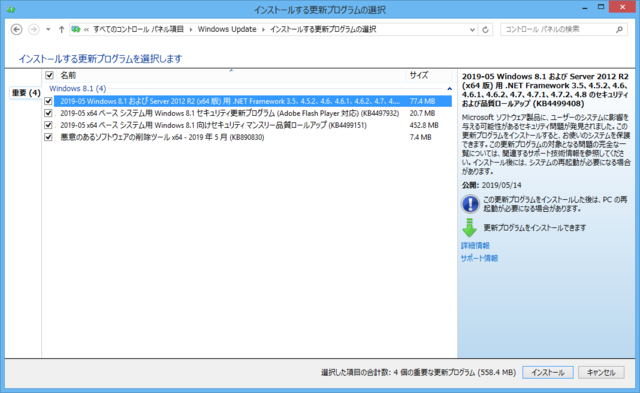Image resolution: width=640 pixels, height=393 pixels.
Task: Uncheck the KB4499408 .NET Framework update
Action: 48,101
